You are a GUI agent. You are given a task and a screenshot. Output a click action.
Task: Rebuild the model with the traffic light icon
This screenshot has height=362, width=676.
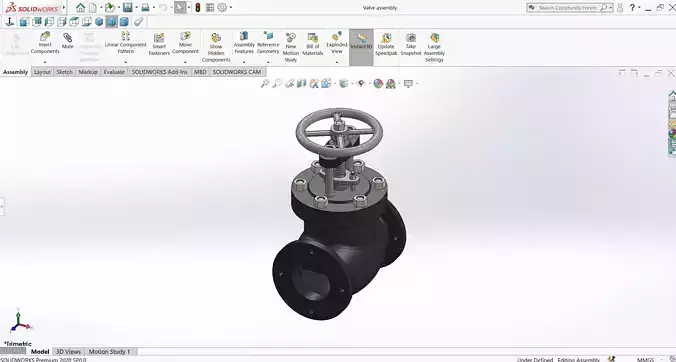click(198, 7)
